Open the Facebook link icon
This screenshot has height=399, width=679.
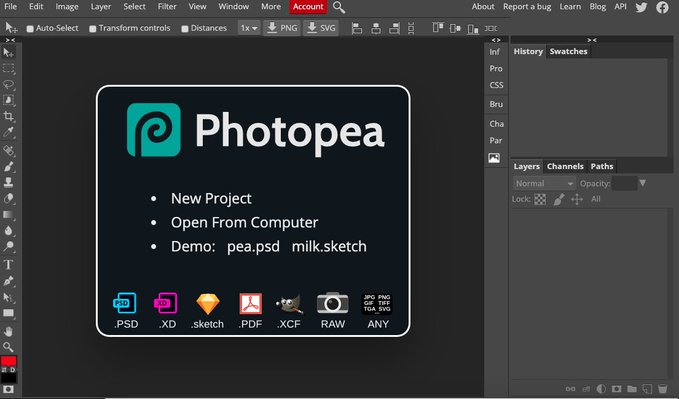pos(662,7)
